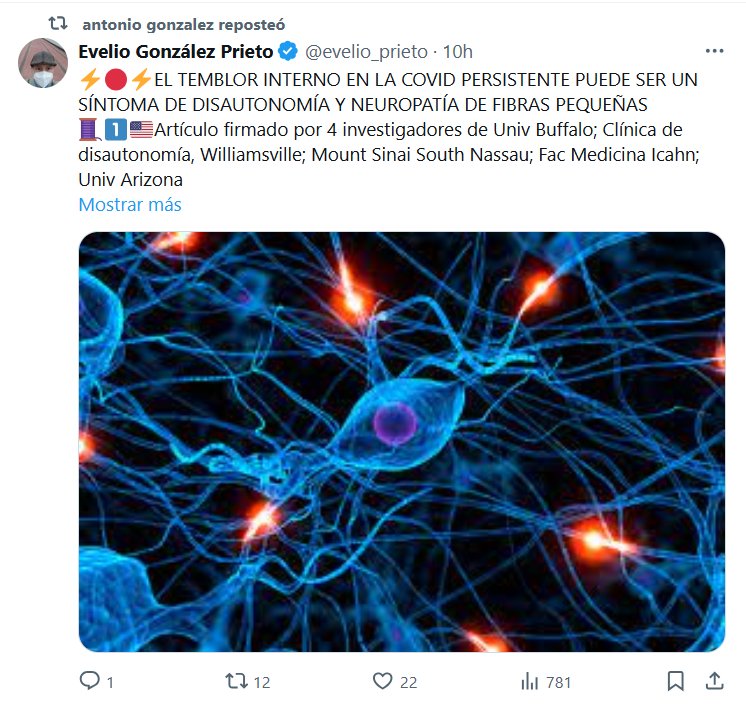Click the Evelio González Prieto display name
The width and height of the screenshot is (746, 704).
[x=176, y=51]
